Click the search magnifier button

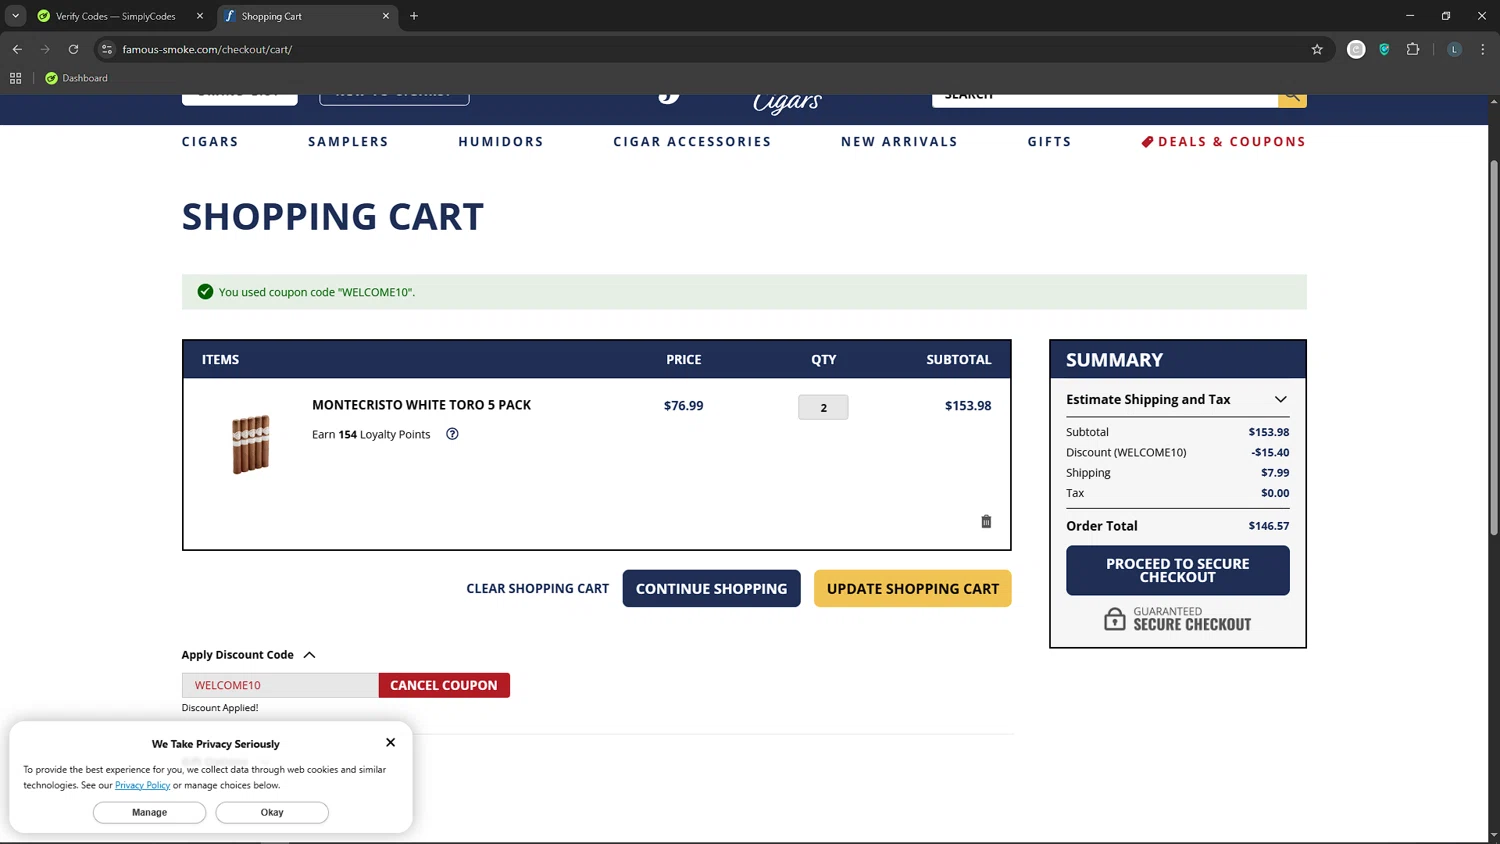(1292, 97)
